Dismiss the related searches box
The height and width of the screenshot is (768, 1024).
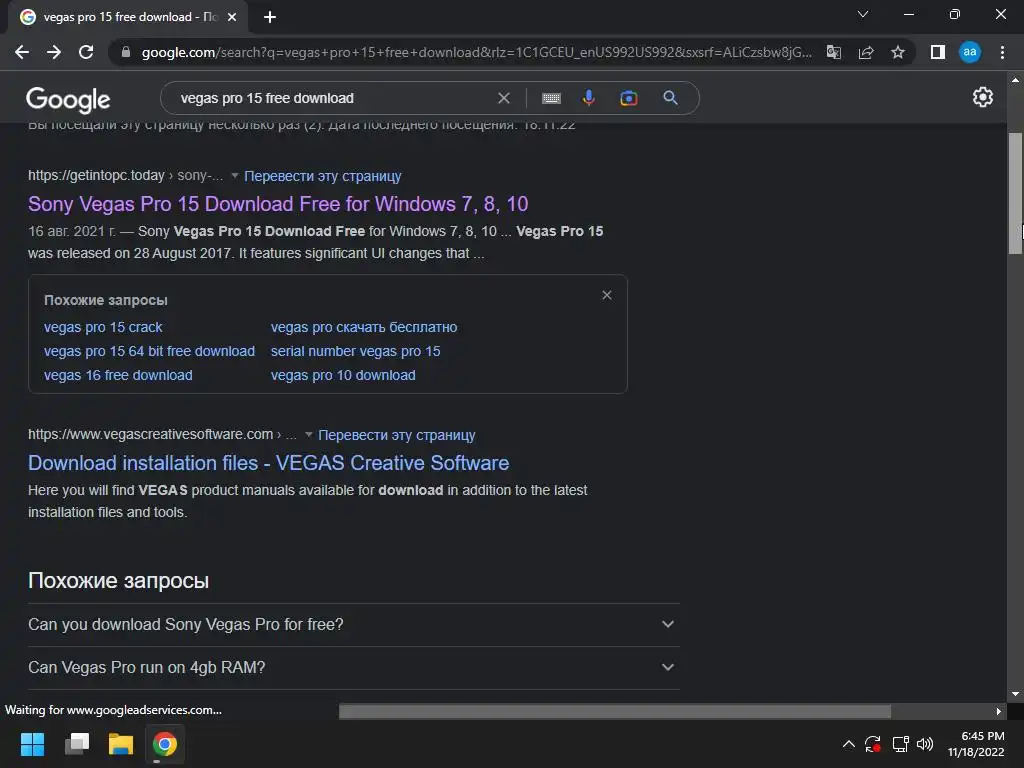[x=607, y=295]
